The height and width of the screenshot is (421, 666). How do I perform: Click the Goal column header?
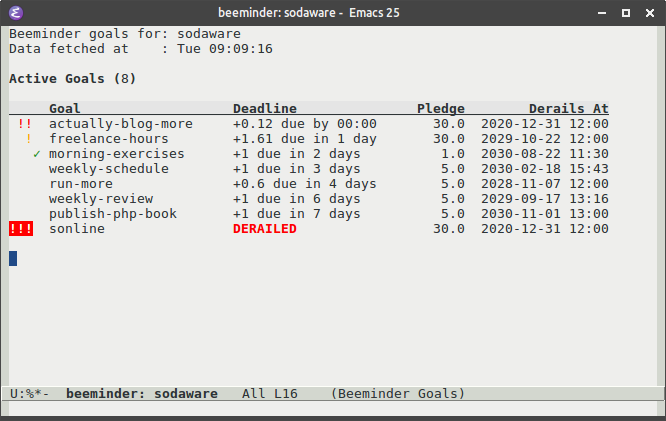pyautogui.click(x=65, y=108)
